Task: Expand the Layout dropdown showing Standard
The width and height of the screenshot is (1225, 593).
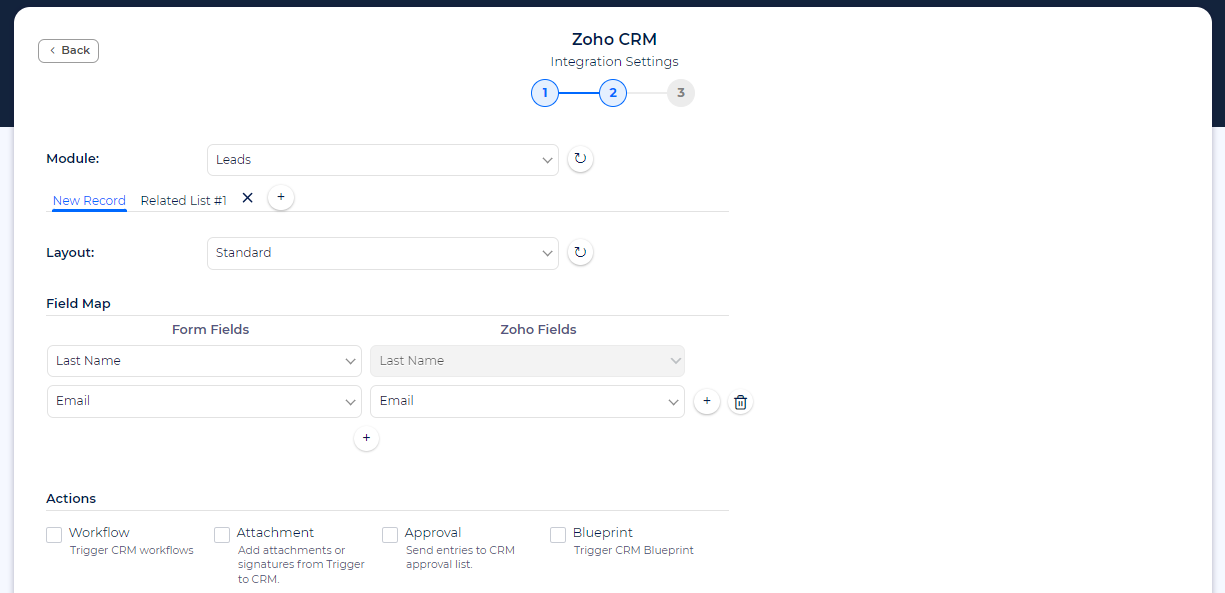Action: tap(382, 253)
